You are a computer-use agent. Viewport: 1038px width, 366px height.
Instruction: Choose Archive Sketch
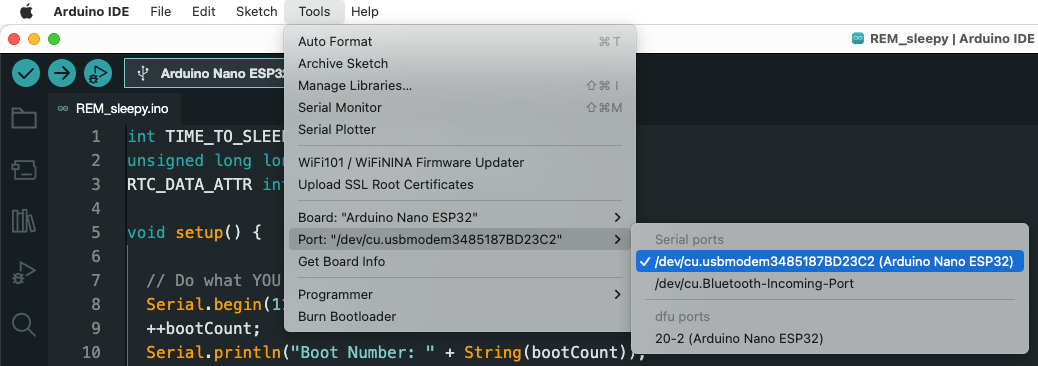point(459,64)
